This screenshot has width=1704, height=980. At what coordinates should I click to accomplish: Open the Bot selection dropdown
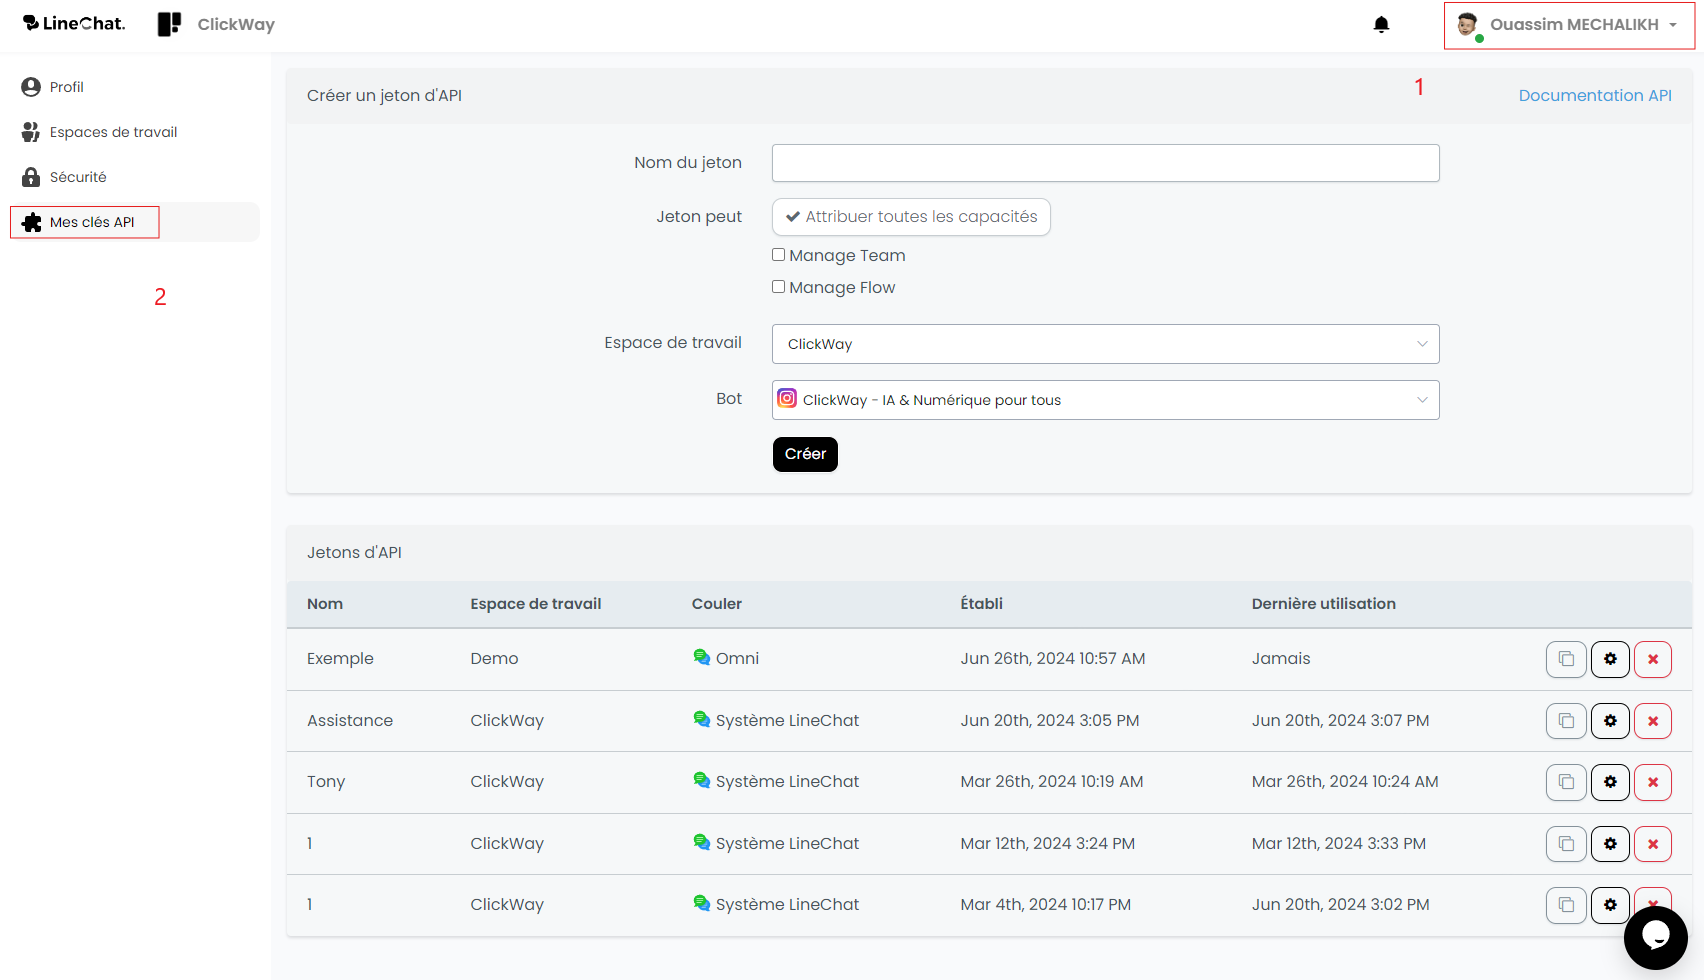1105,400
